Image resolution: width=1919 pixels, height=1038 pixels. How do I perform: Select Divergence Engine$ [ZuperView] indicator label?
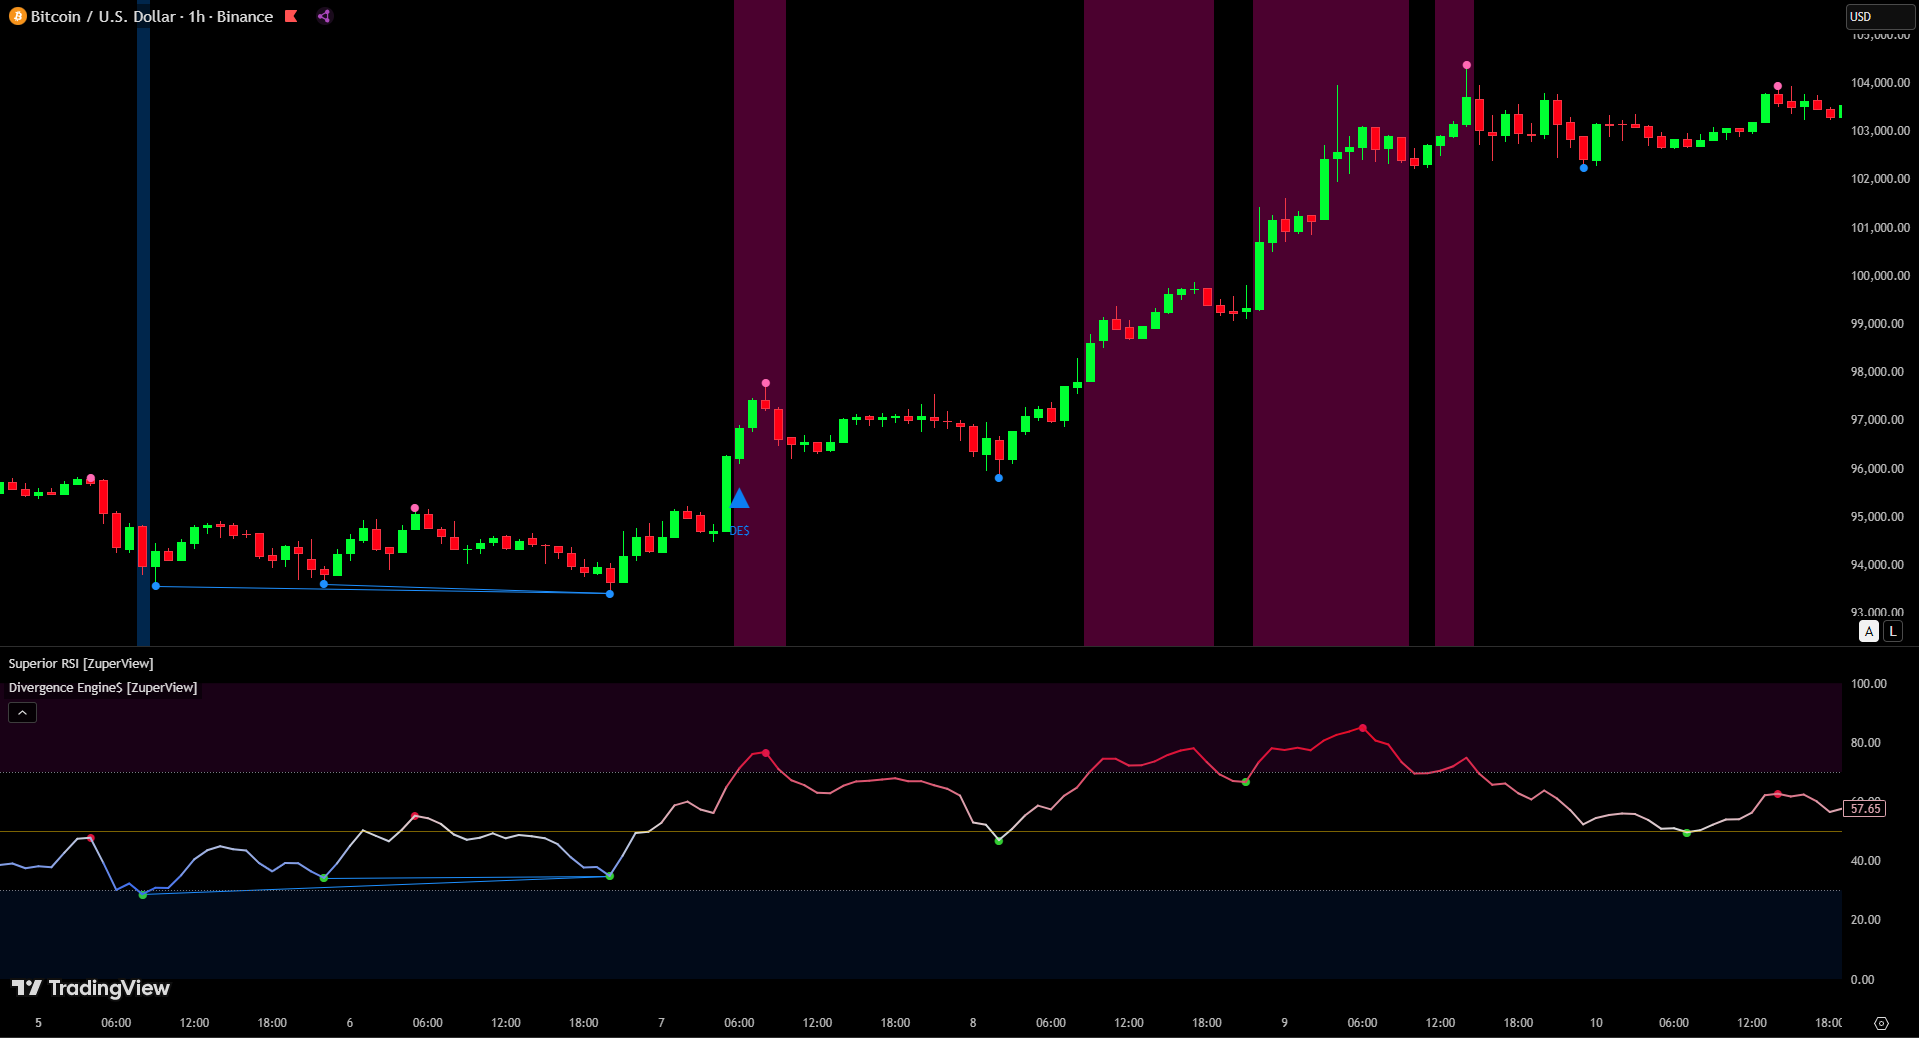pos(103,688)
